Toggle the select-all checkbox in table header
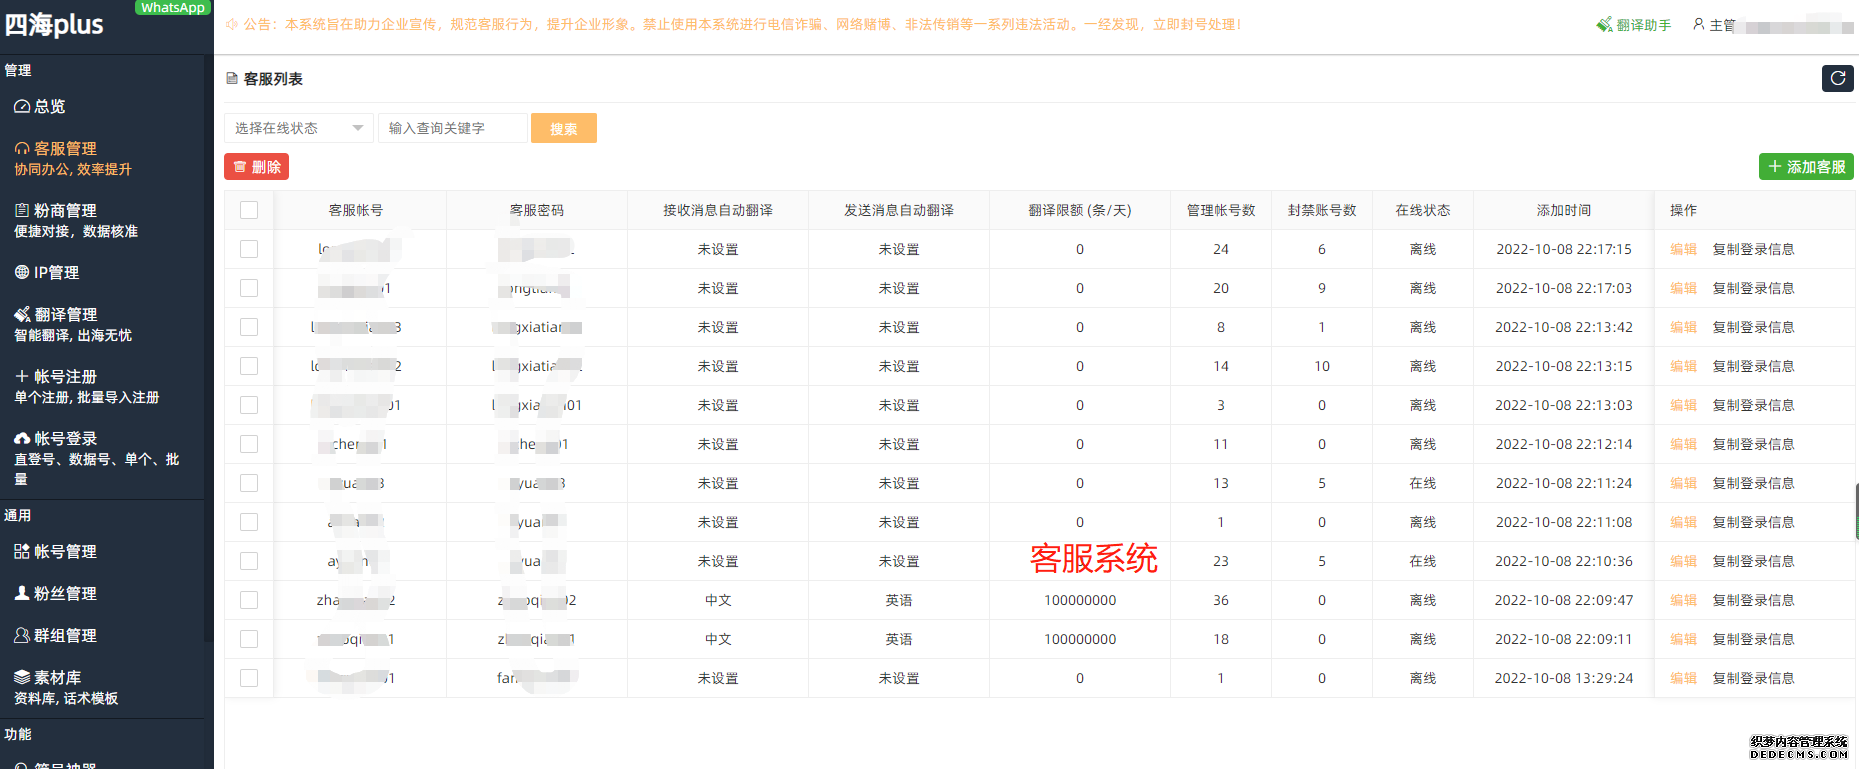1859x769 pixels. 249,210
